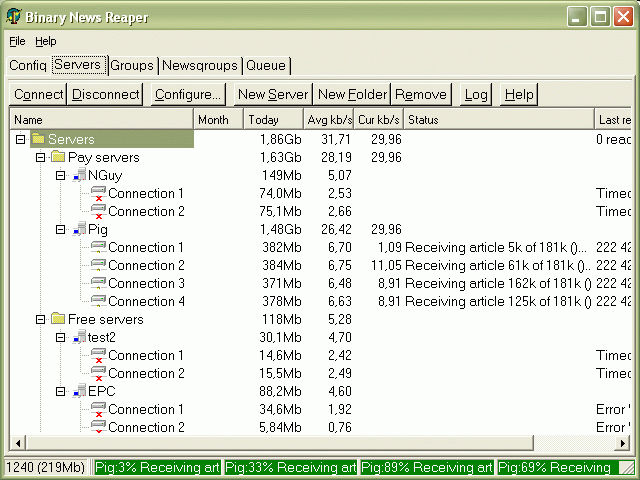The height and width of the screenshot is (480, 640).
Task: Click Pig Connection 3 active icon
Action: 98,283
